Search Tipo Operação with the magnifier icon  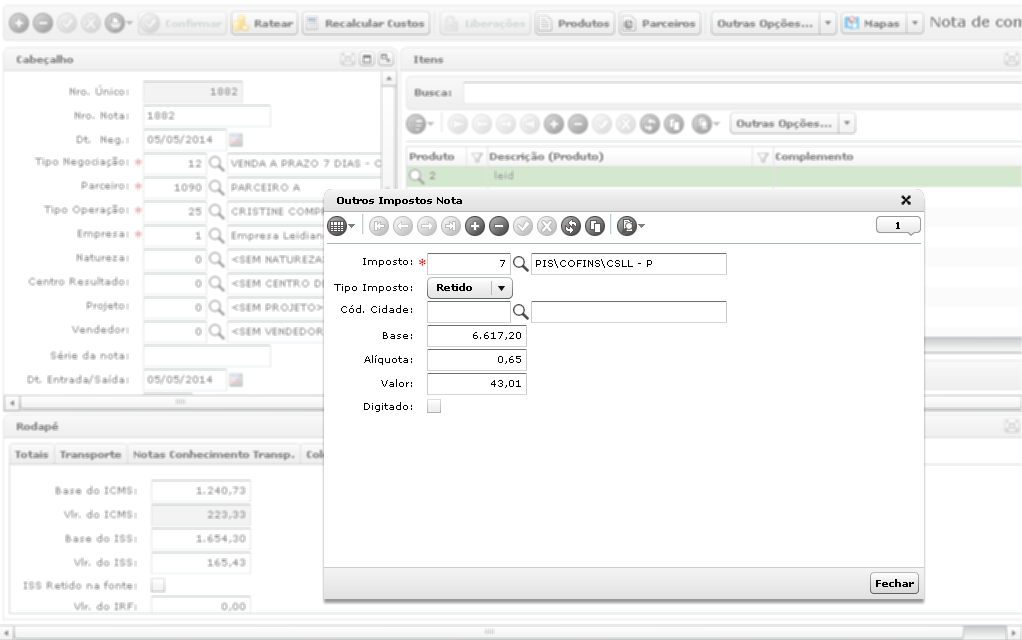pyautogui.click(x=216, y=212)
